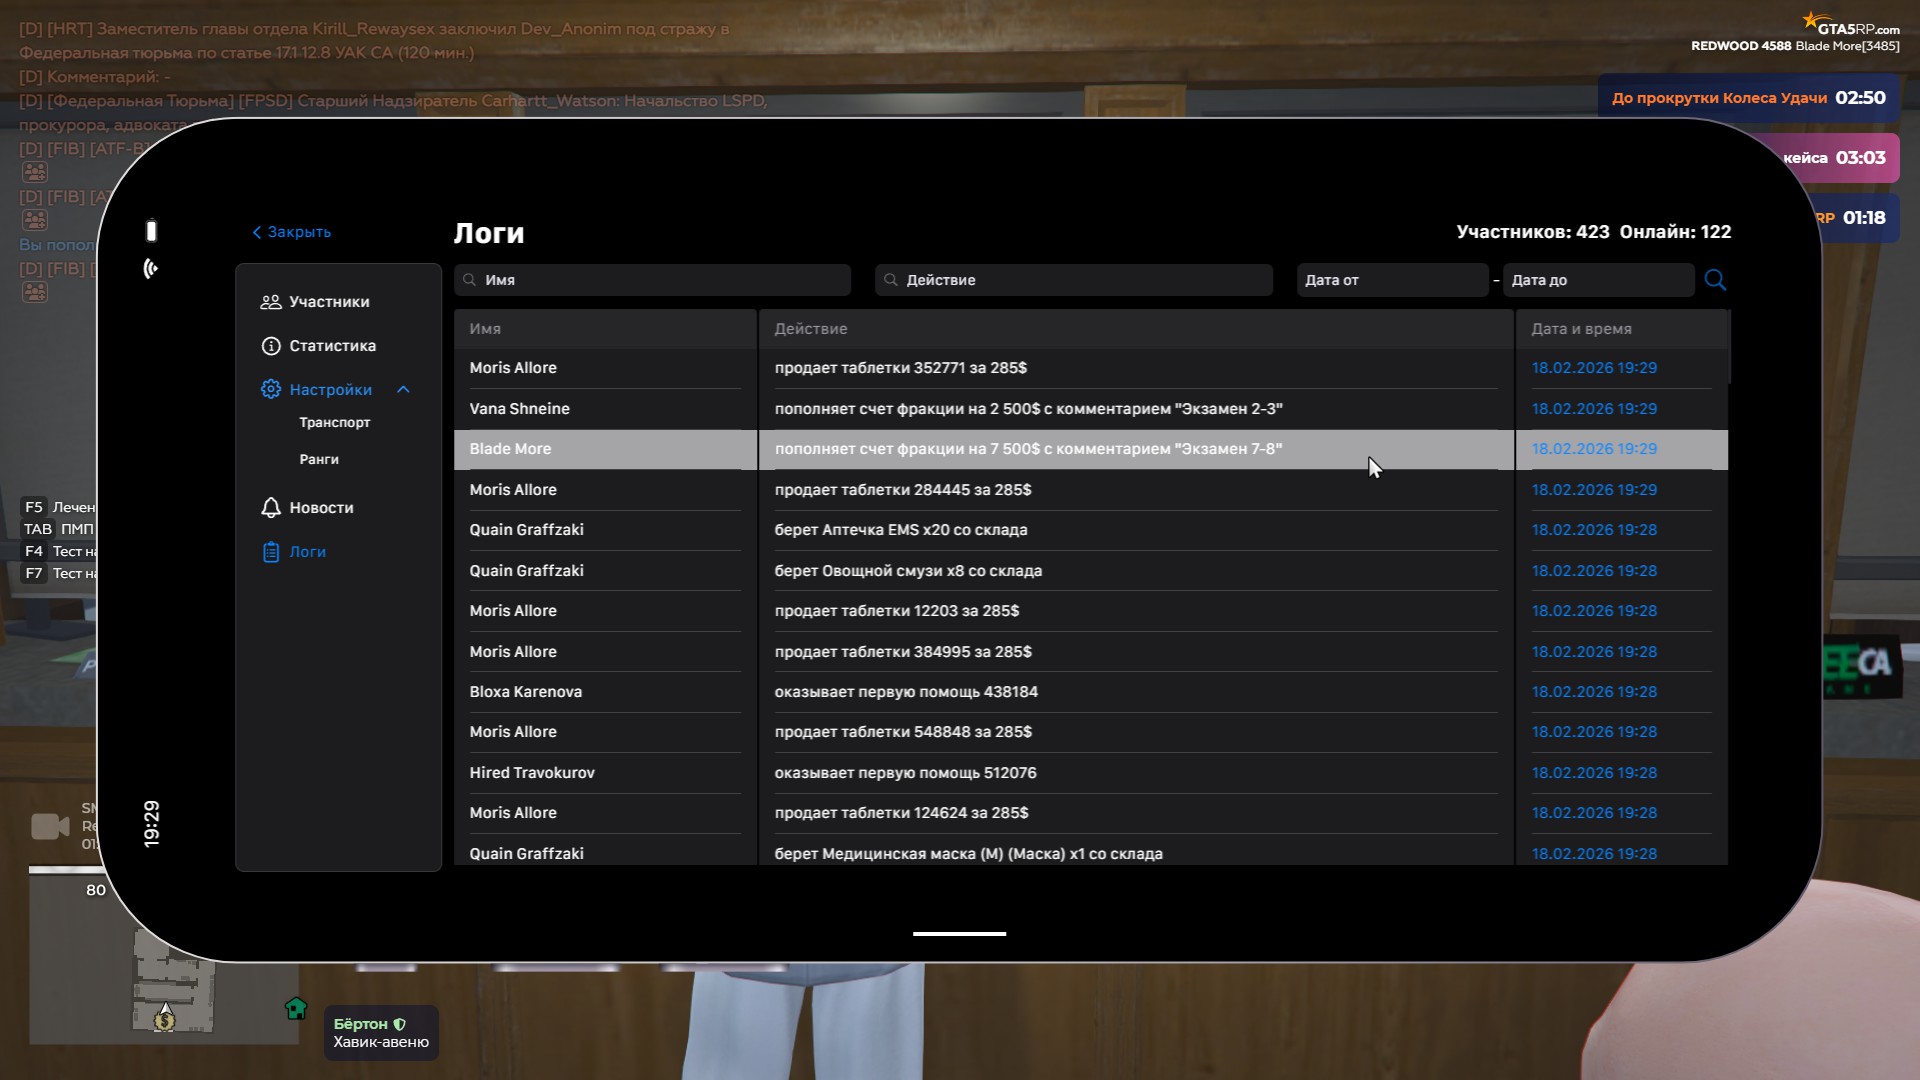Screen dimensions: 1920x1080
Task: Click the Статистика info circle icon
Action: pos(270,346)
